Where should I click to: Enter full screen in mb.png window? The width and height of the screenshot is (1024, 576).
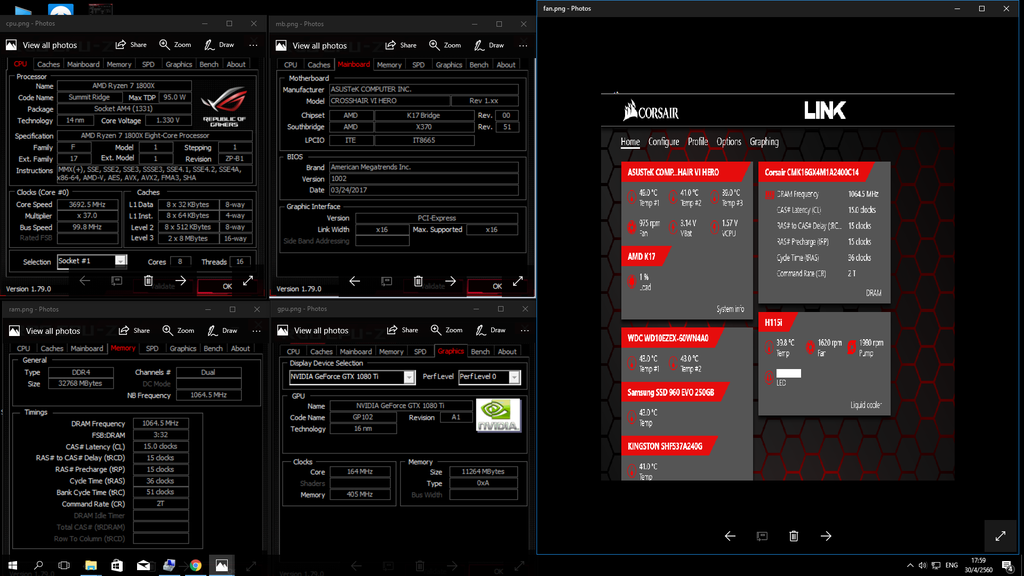tap(518, 281)
